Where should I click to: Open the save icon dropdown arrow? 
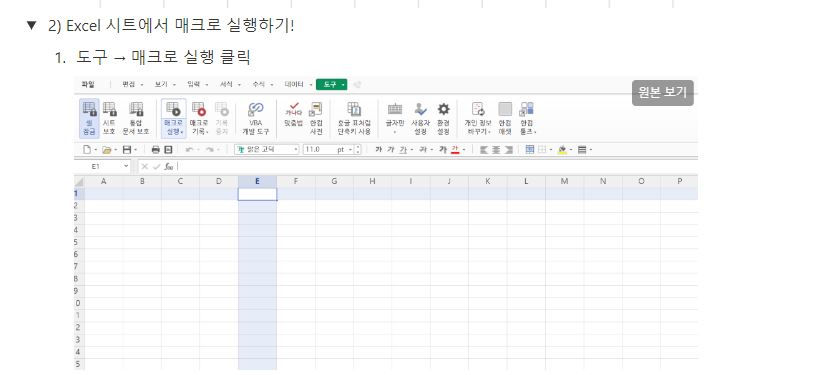pos(134,150)
